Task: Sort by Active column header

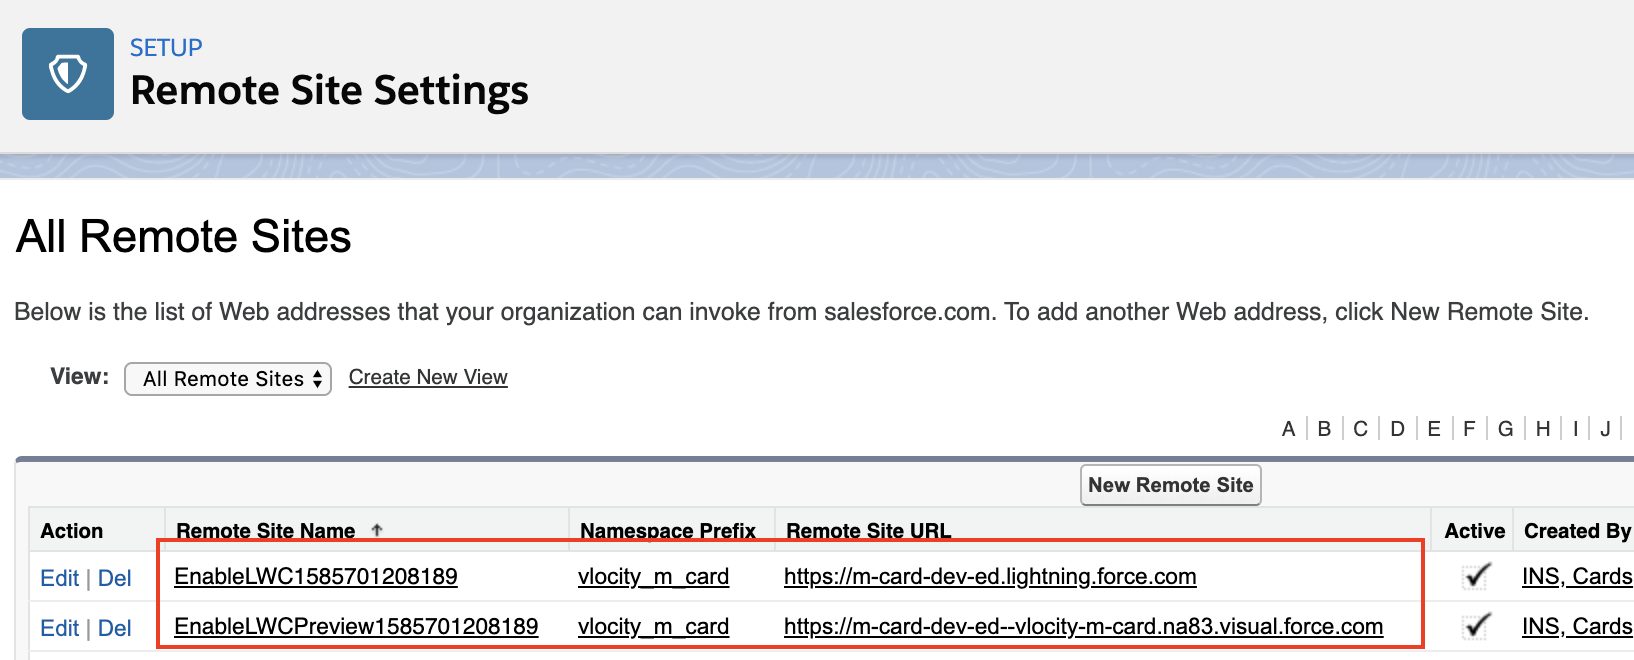Action: [1474, 531]
